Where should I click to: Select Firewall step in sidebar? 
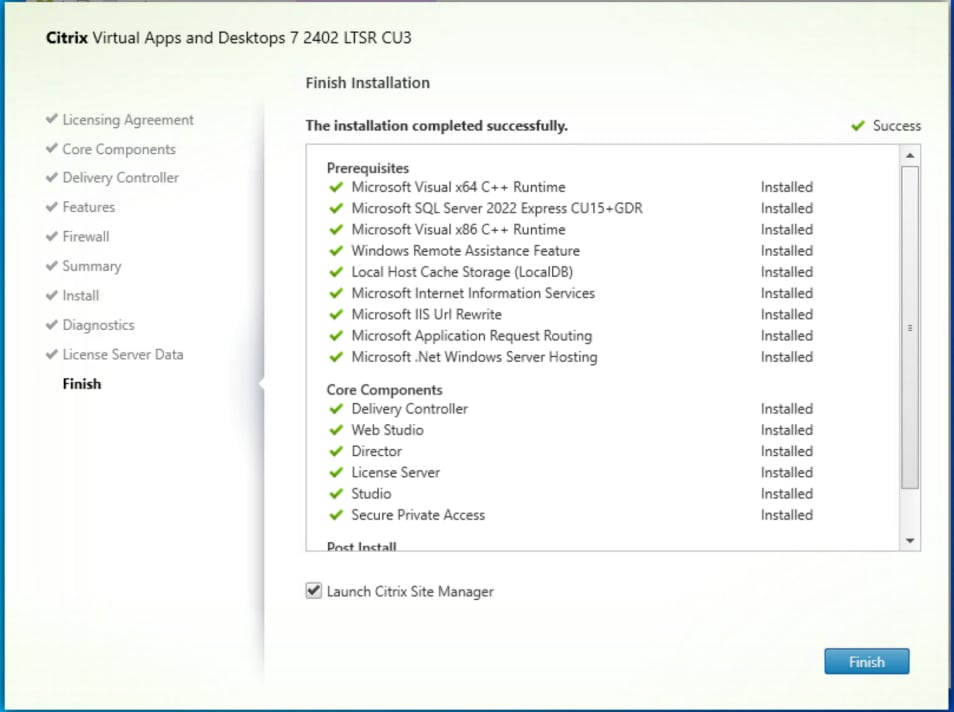click(x=86, y=236)
